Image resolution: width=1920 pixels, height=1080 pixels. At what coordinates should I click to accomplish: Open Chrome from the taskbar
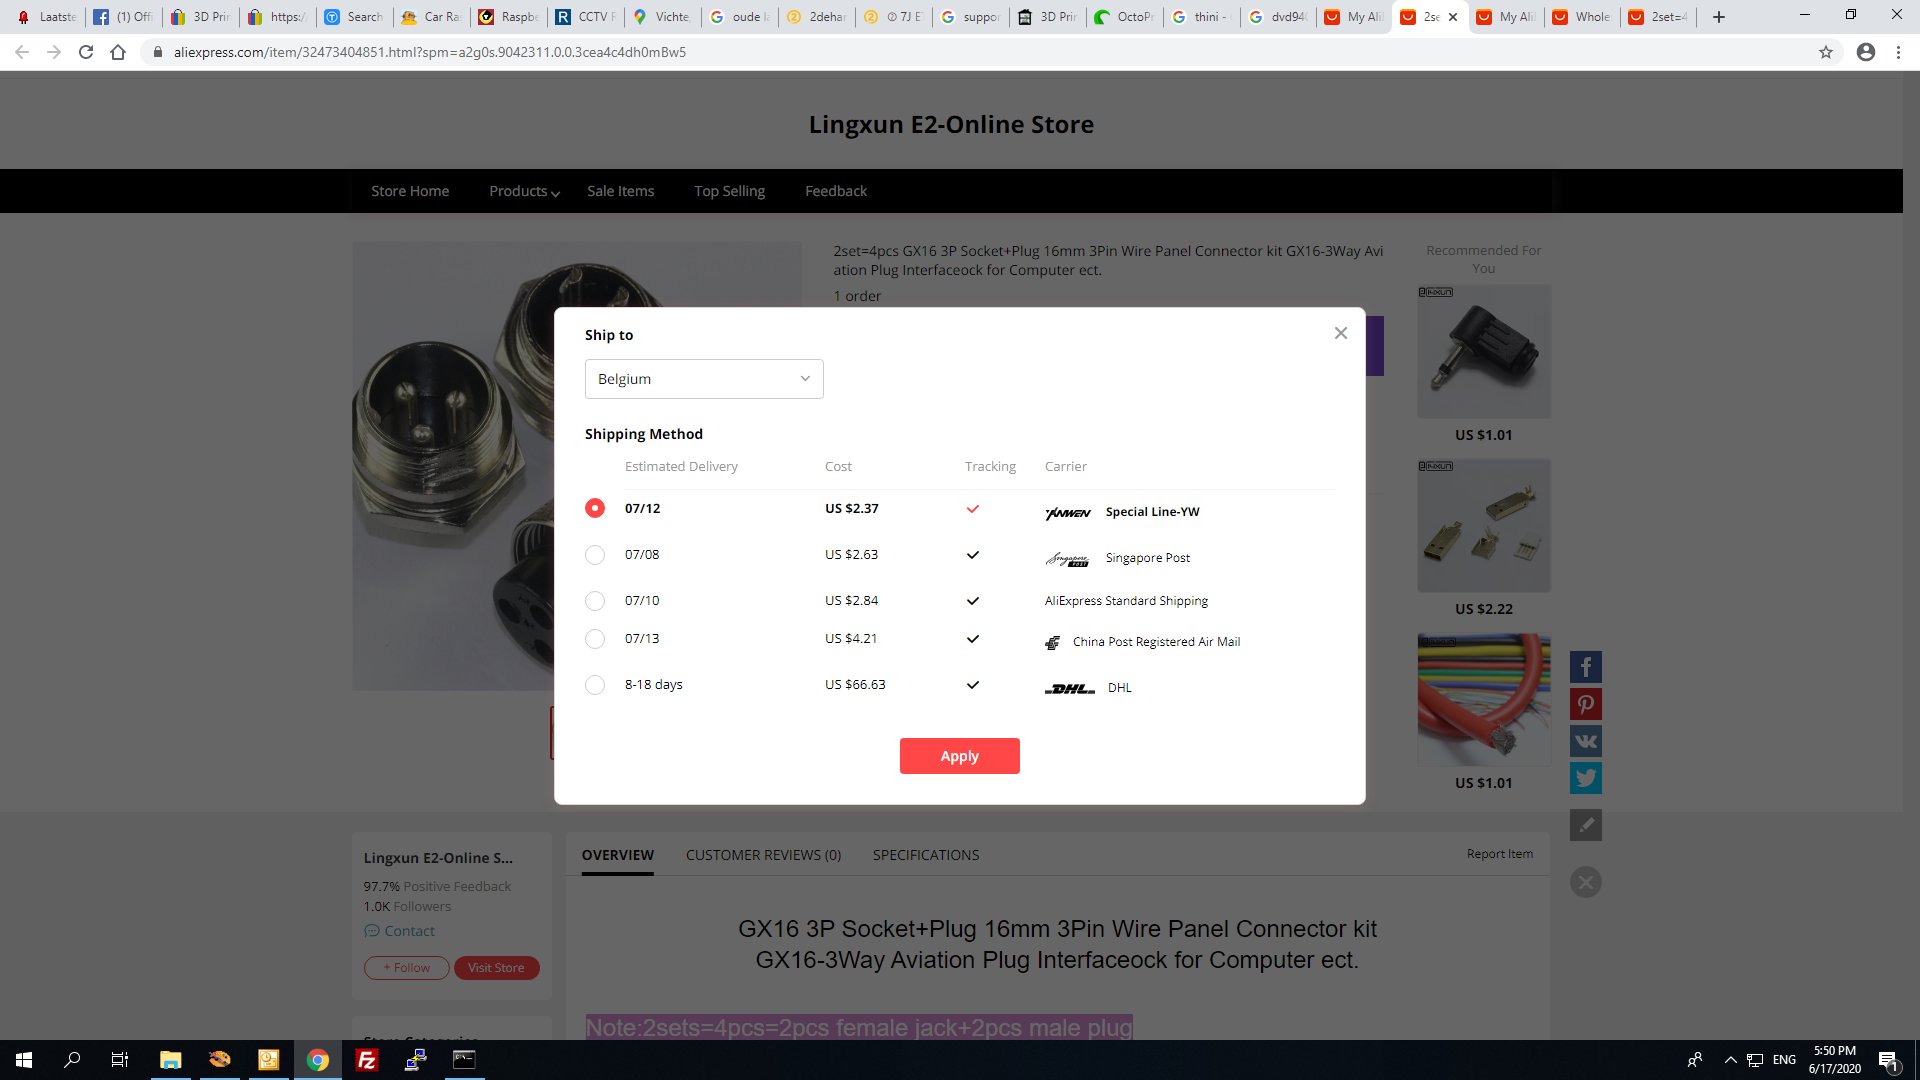(x=318, y=1060)
